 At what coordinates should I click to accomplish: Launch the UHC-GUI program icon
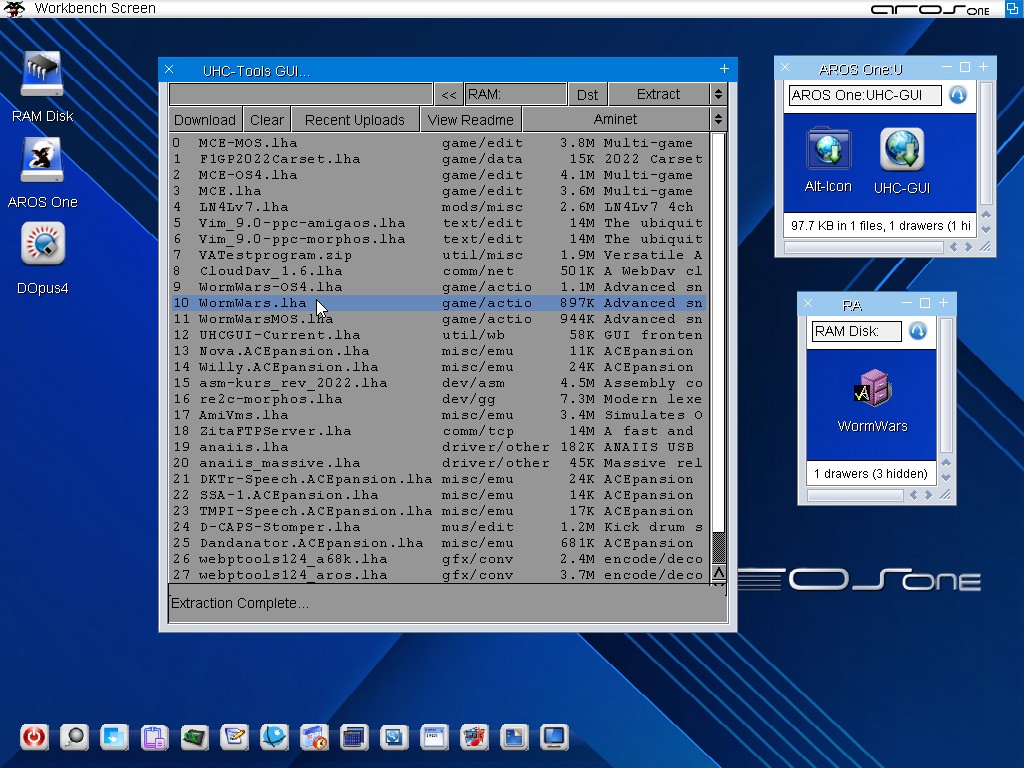tap(901, 150)
